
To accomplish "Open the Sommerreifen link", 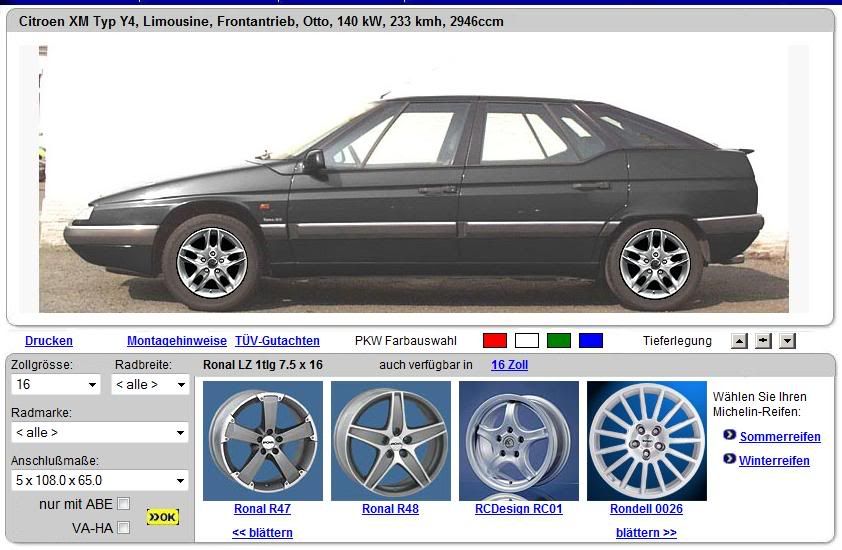I will click(780, 437).
